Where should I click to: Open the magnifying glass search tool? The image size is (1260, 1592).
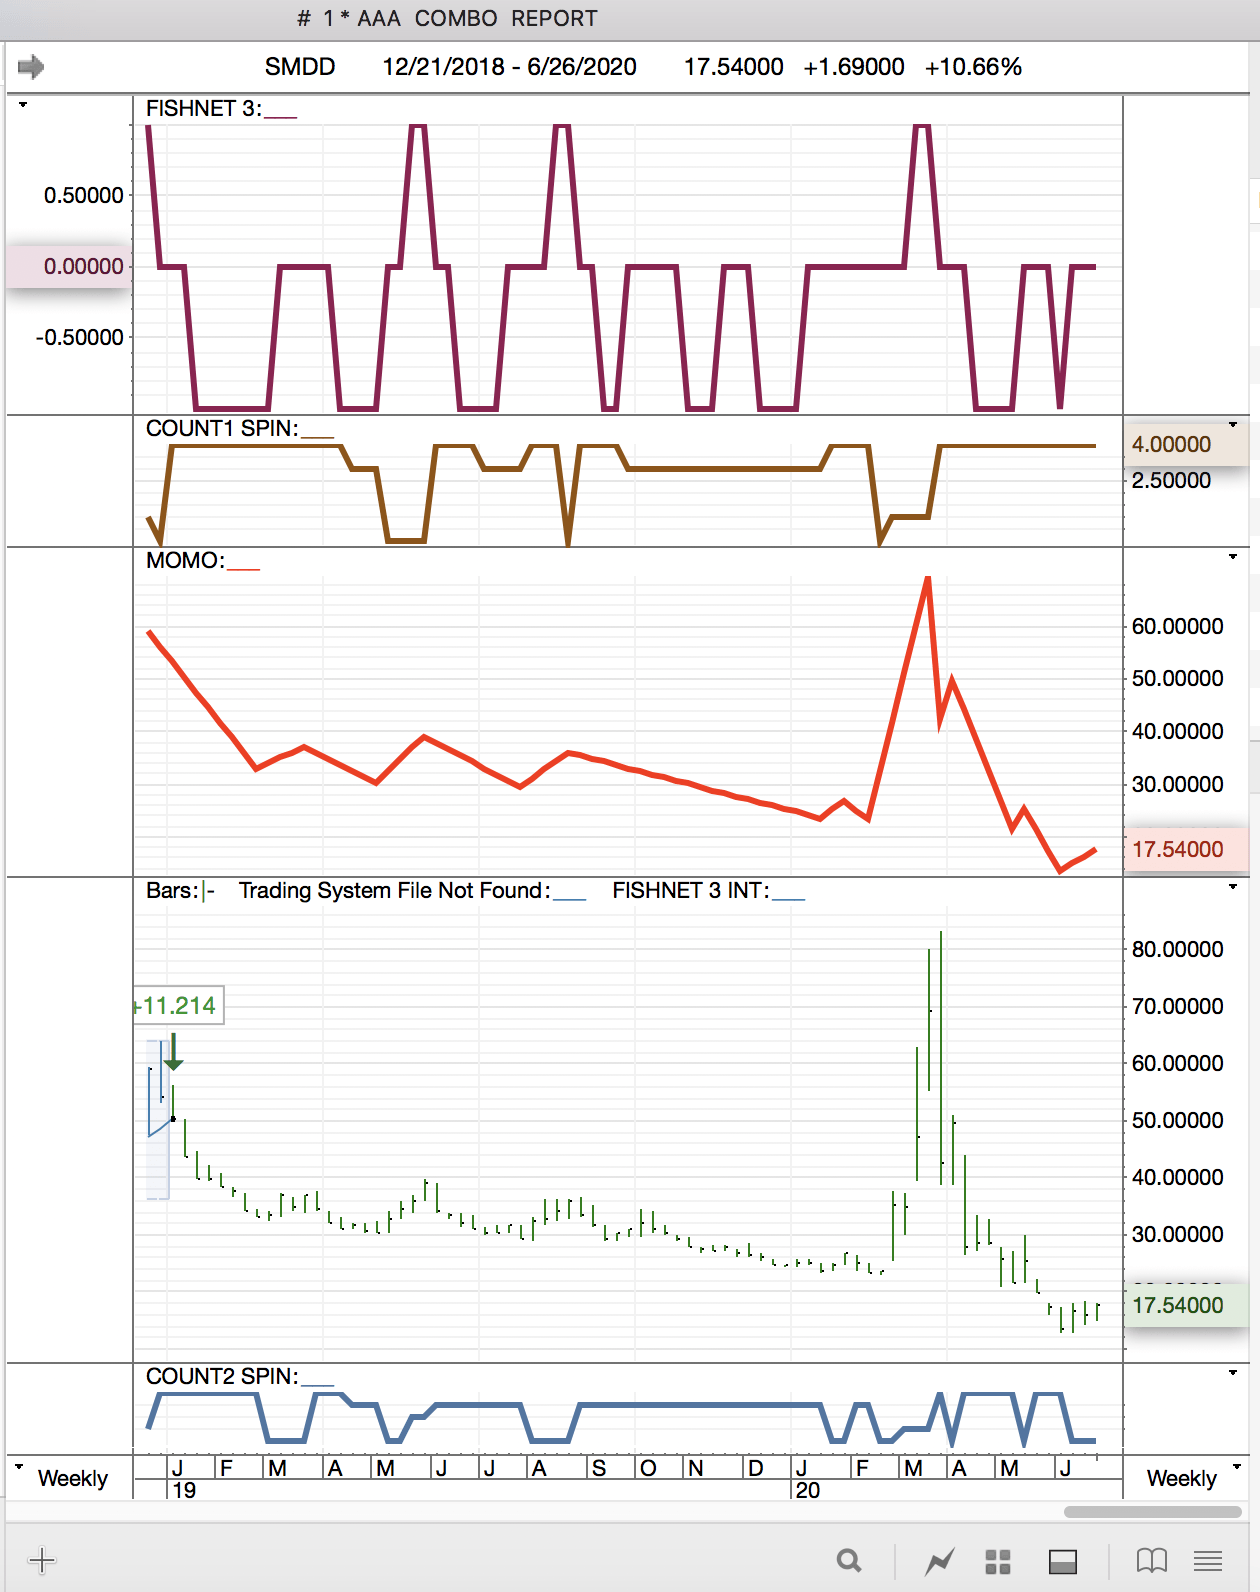click(x=849, y=1560)
